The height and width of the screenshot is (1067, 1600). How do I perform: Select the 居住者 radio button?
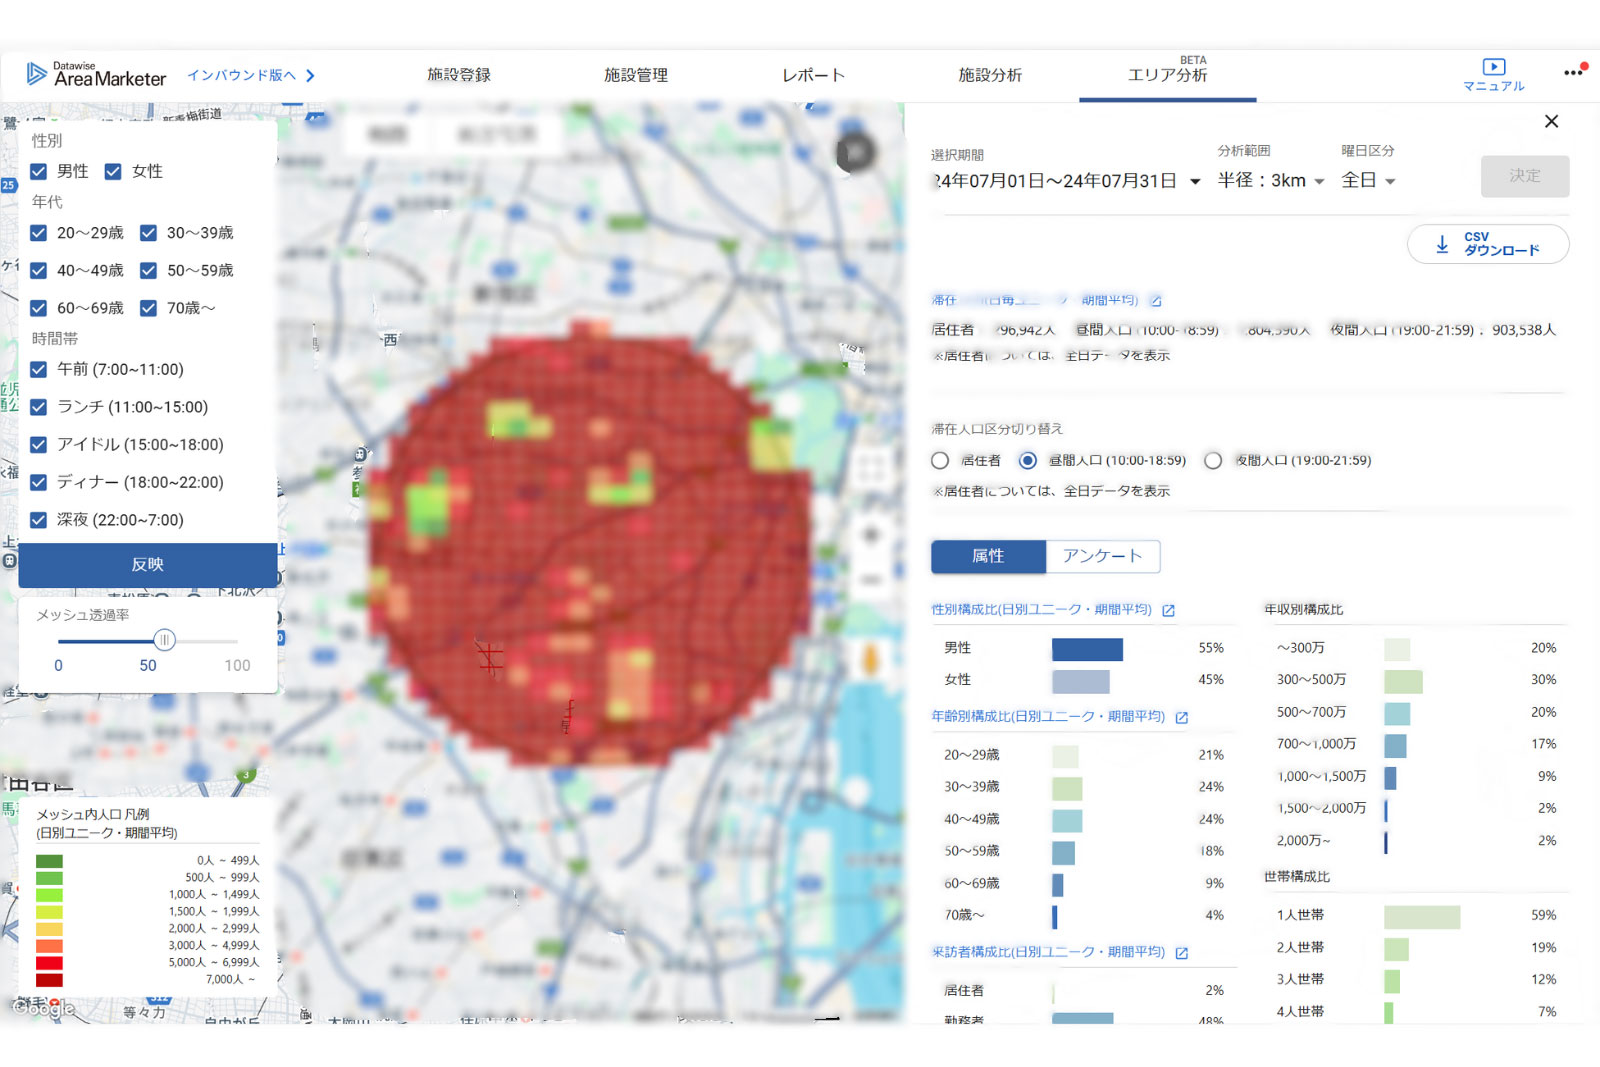tap(940, 461)
